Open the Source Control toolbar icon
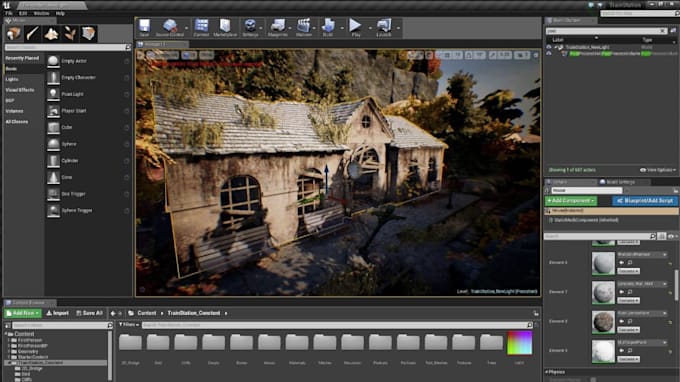This screenshot has width=680, height=382. pos(170,27)
